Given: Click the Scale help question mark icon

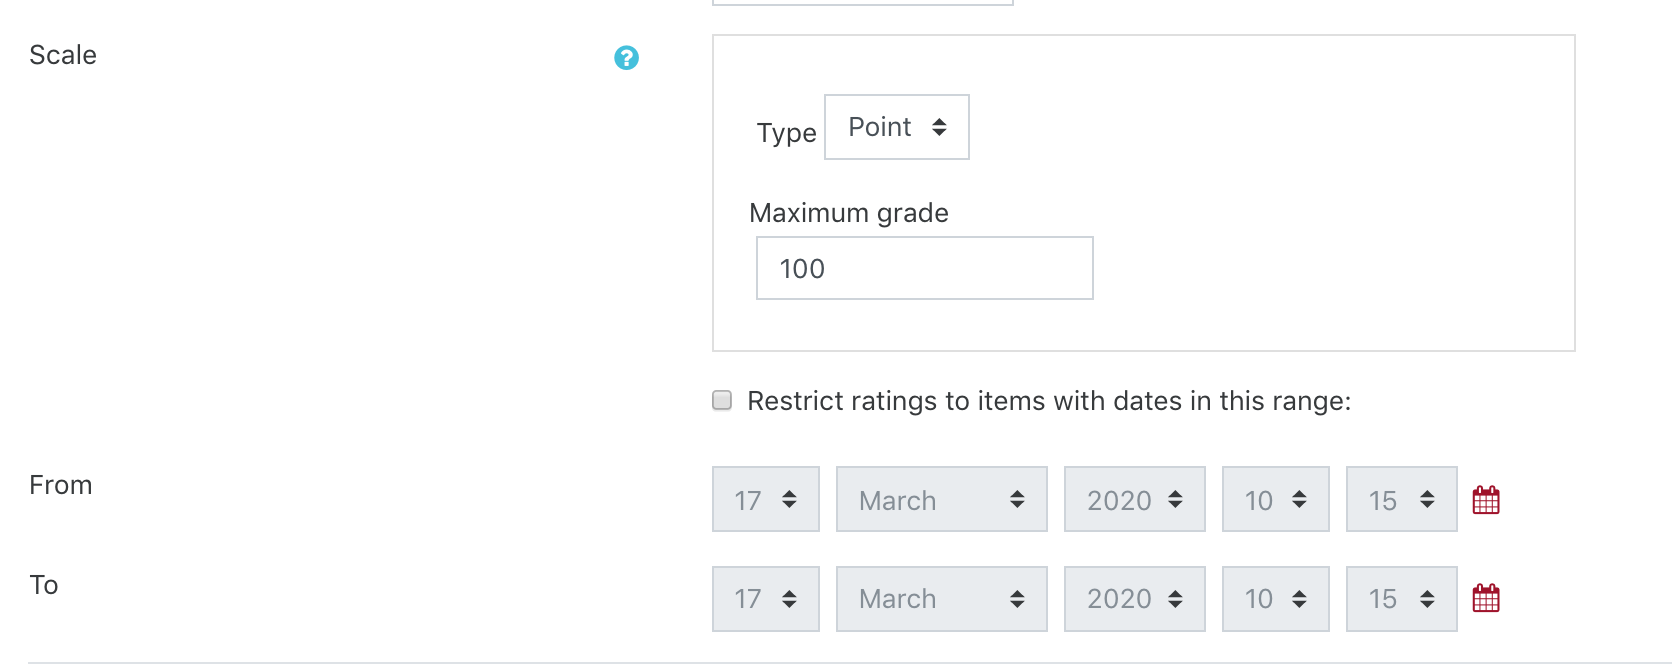Looking at the screenshot, I should click(626, 58).
